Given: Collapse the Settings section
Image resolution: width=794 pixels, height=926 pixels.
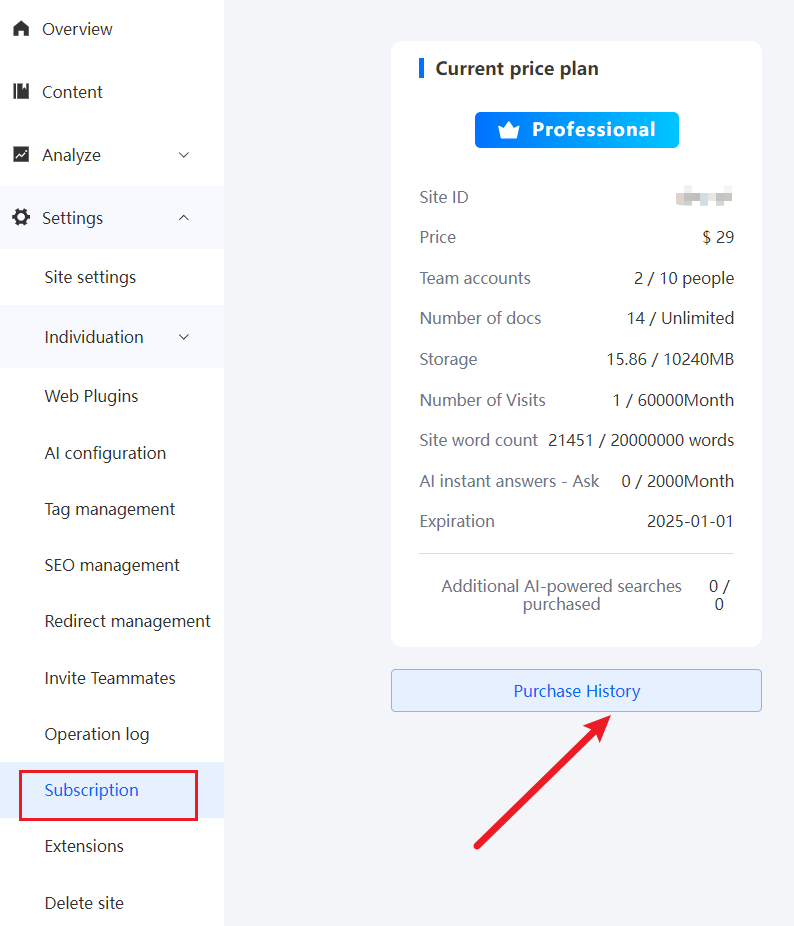Looking at the screenshot, I should pos(183,217).
